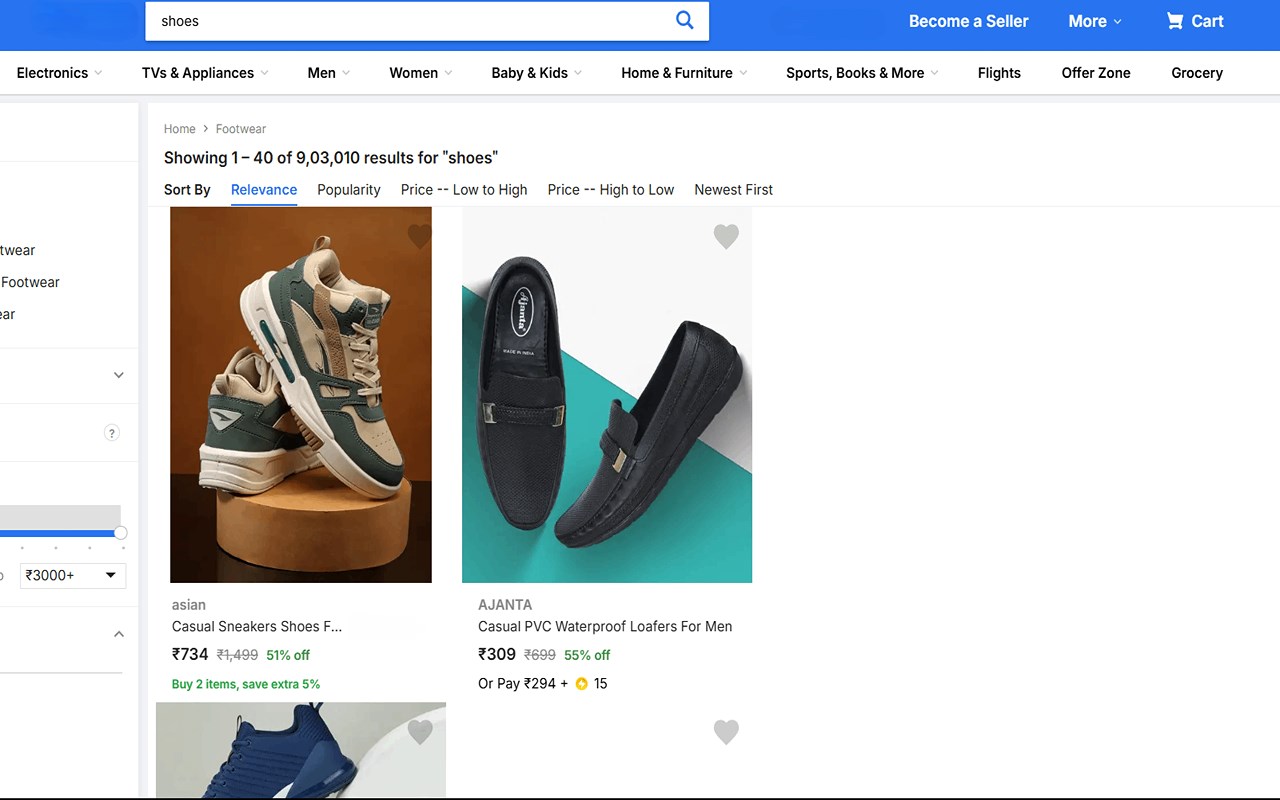The height and width of the screenshot is (800, 1280).
Task: Click the struck-through ₹1,499 price
Action: (238, 656)
